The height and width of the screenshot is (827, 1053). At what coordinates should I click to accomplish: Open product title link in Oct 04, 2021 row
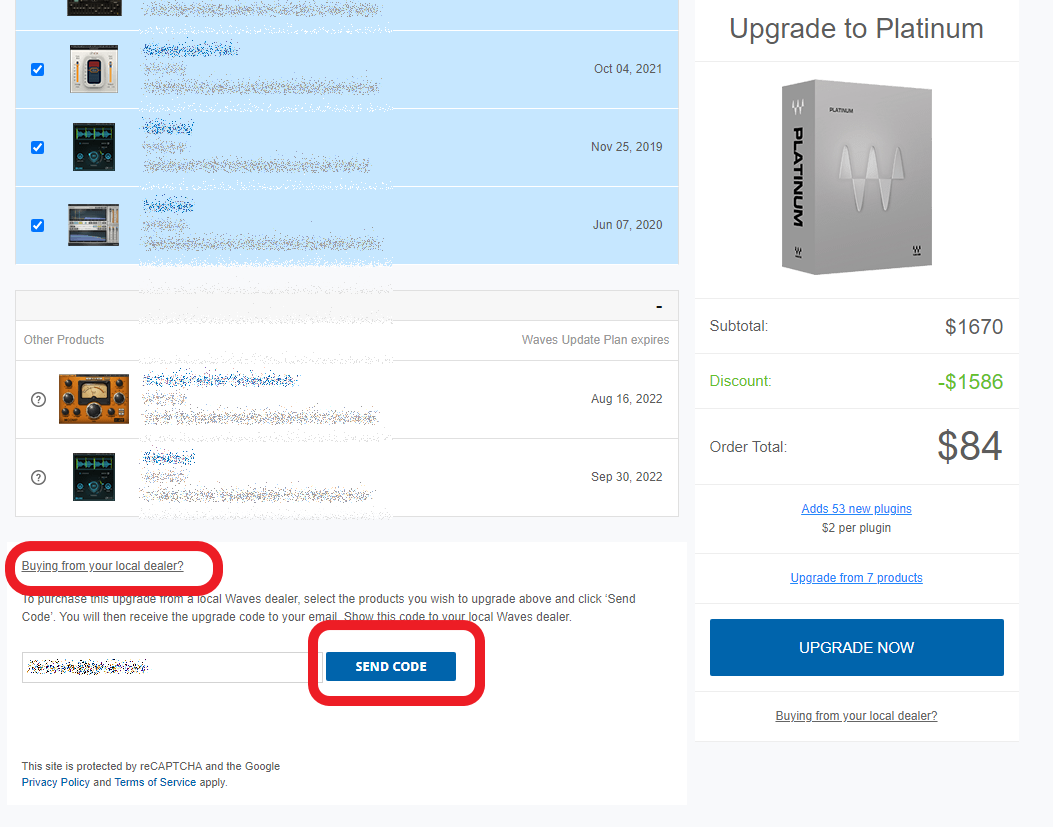(x=191, y=49)
